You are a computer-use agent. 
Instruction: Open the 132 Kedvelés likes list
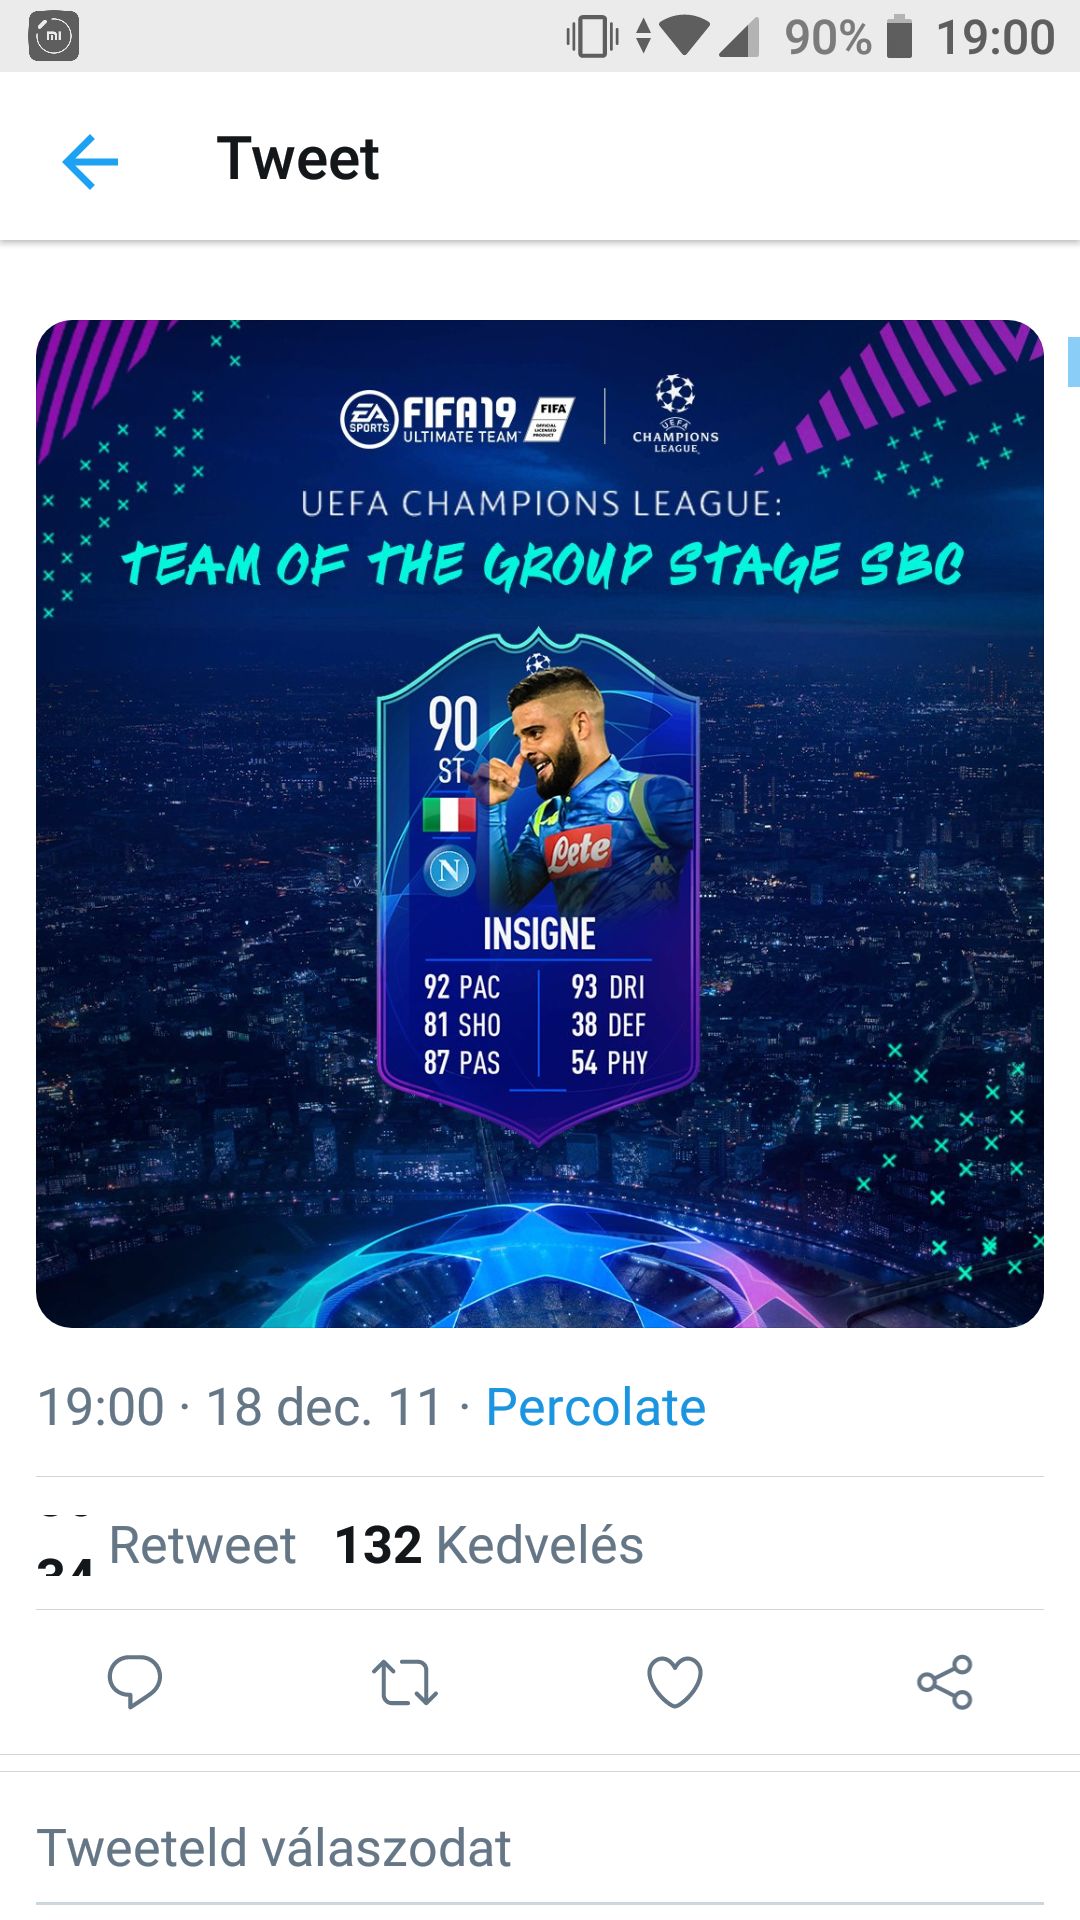489,1545
